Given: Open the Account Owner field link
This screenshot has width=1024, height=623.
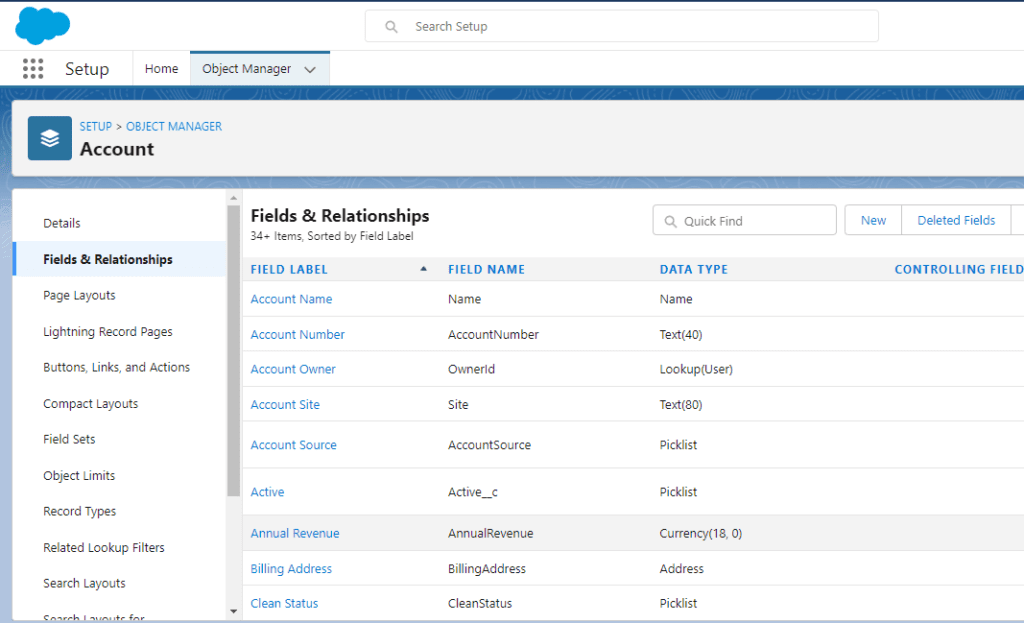Looking at the screenshot, I should 293,369.
